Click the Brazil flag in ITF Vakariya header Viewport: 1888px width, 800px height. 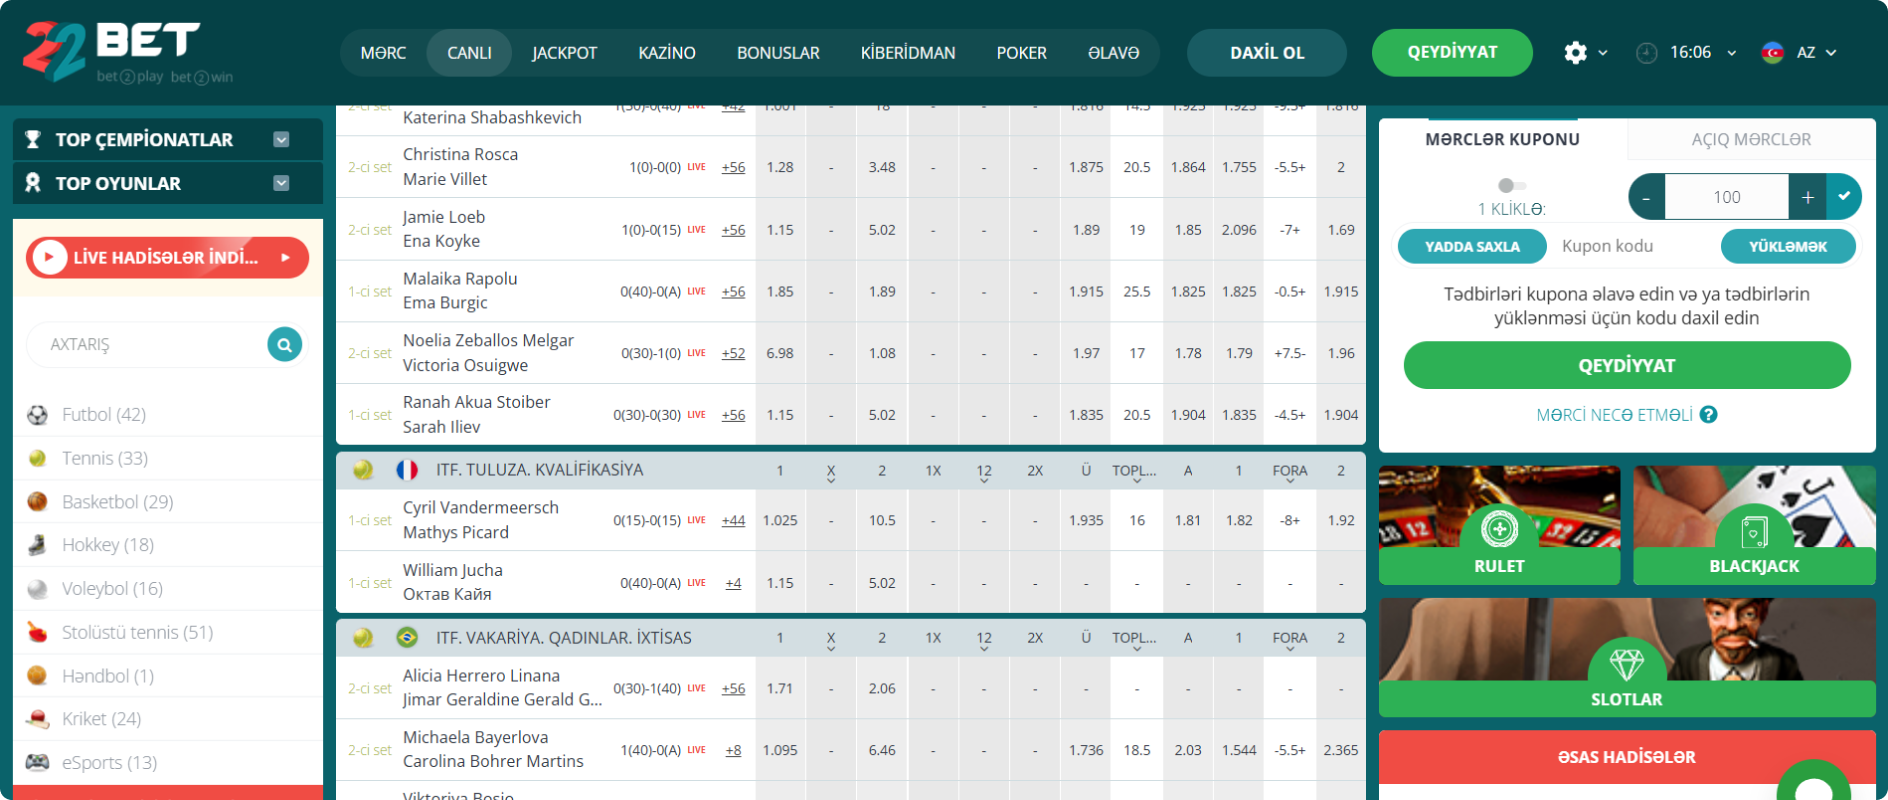tap(407, 637)
